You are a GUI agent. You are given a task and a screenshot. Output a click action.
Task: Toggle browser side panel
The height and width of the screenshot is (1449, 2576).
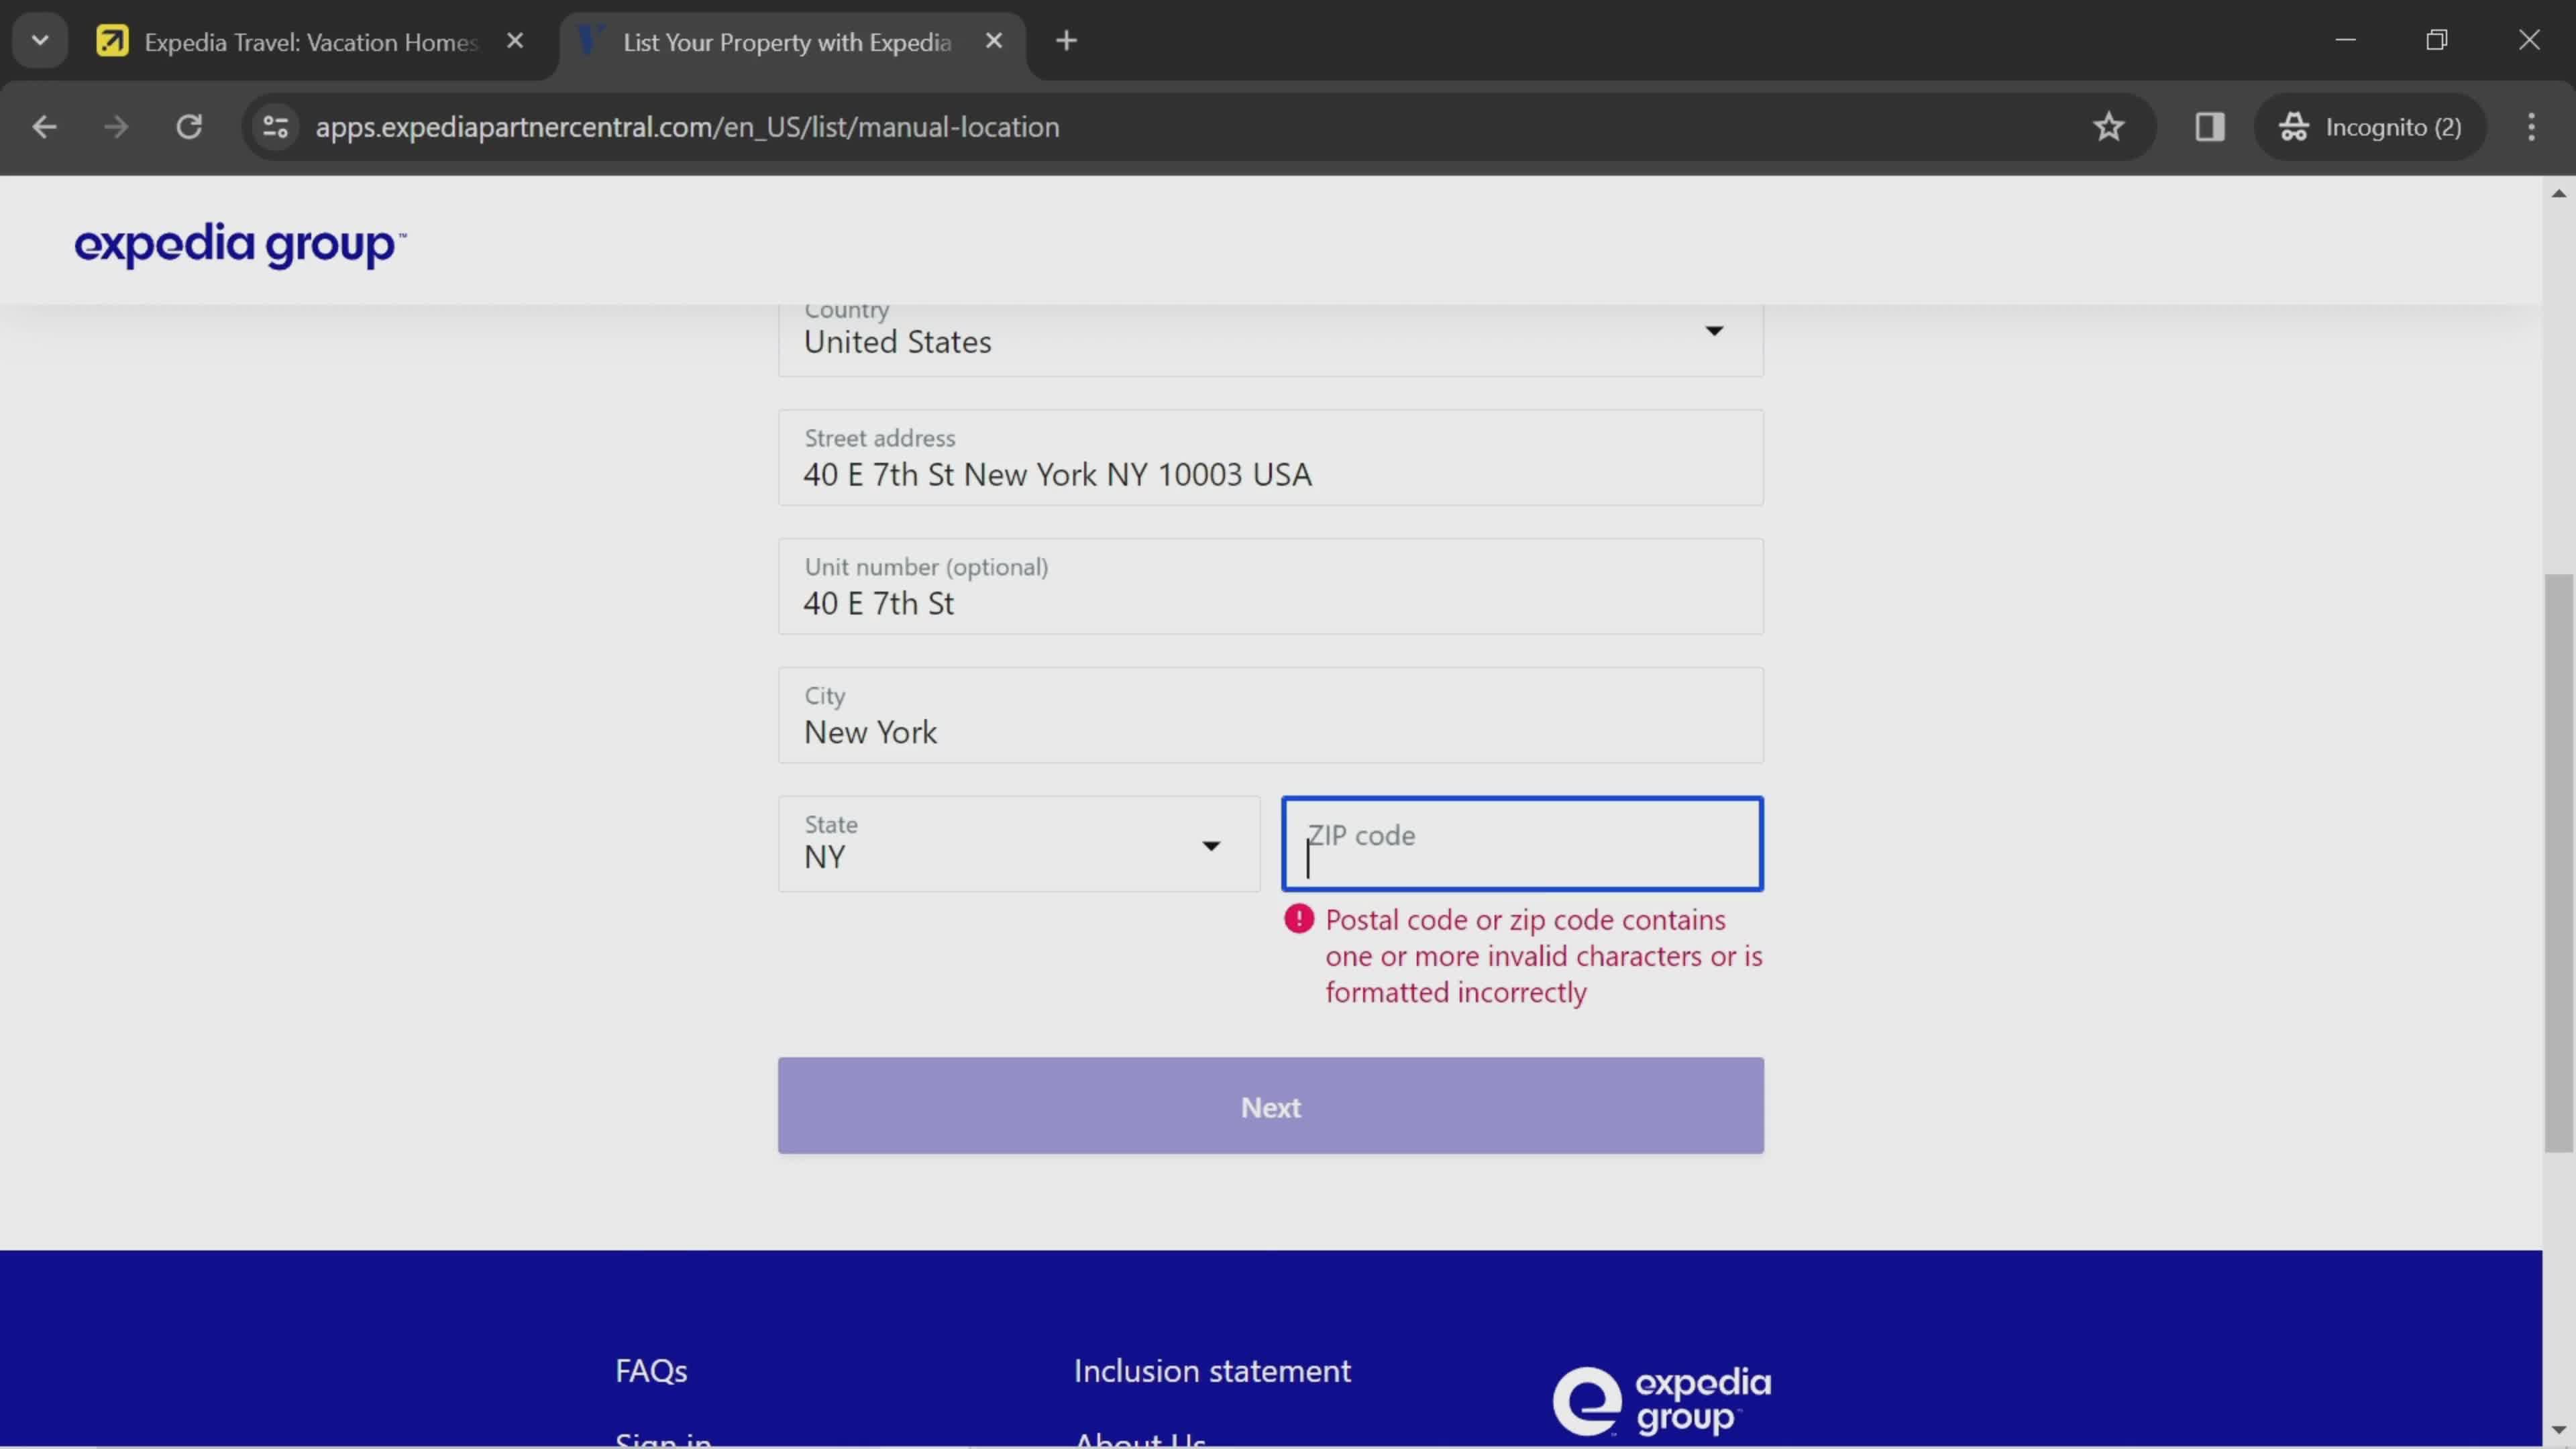[2209, 127]
